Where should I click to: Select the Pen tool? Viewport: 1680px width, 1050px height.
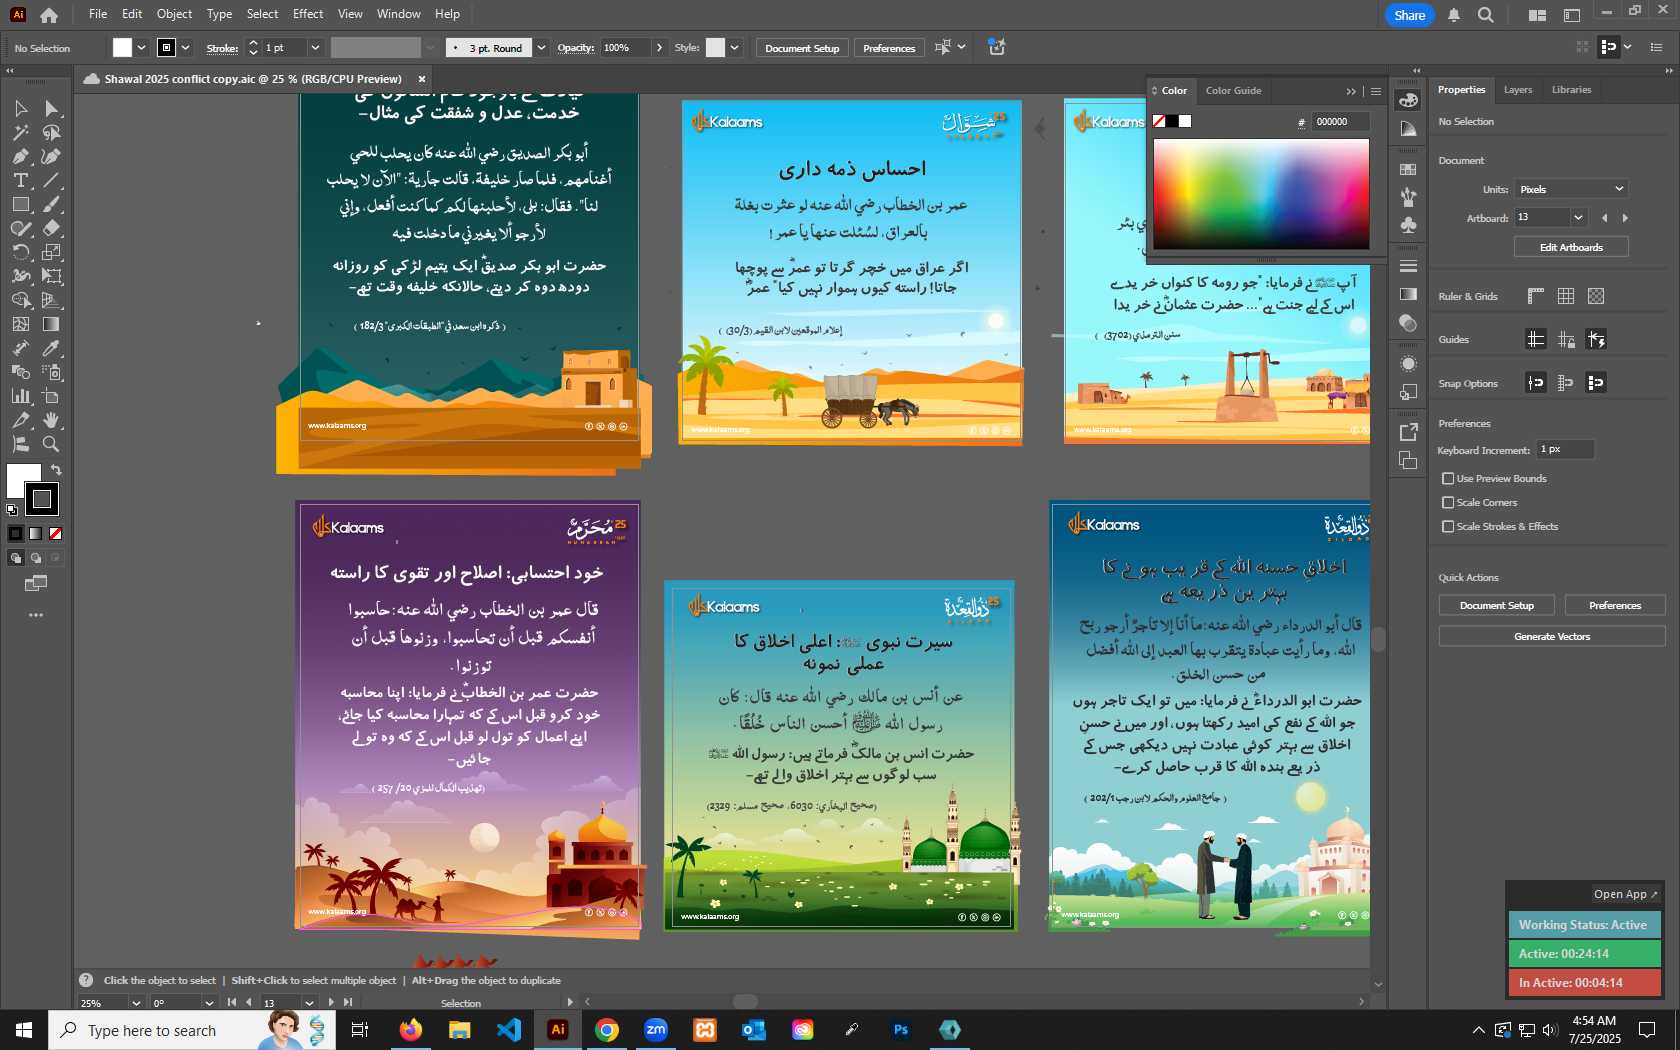(x=20, y=156)
